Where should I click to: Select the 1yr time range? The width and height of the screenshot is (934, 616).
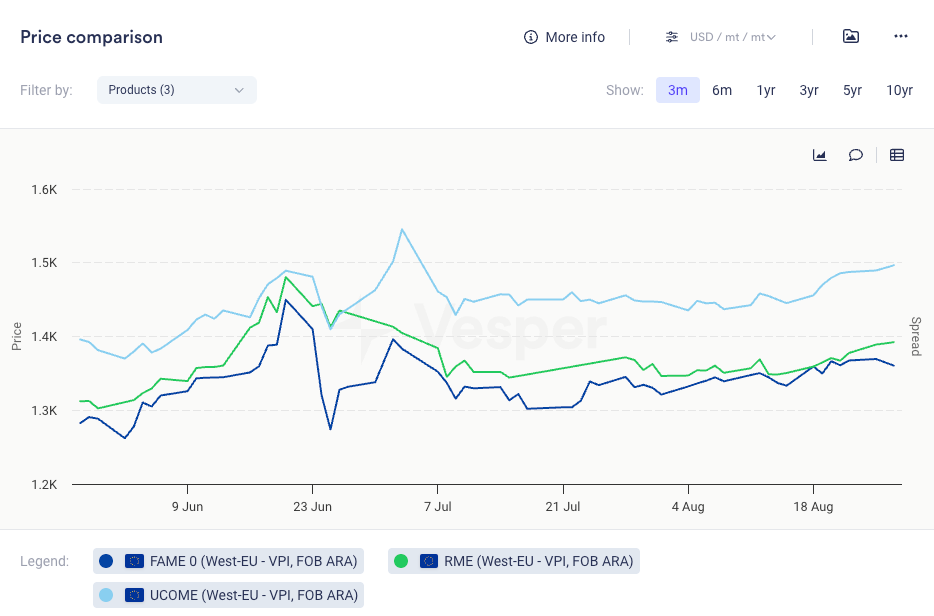click(766, 90)
